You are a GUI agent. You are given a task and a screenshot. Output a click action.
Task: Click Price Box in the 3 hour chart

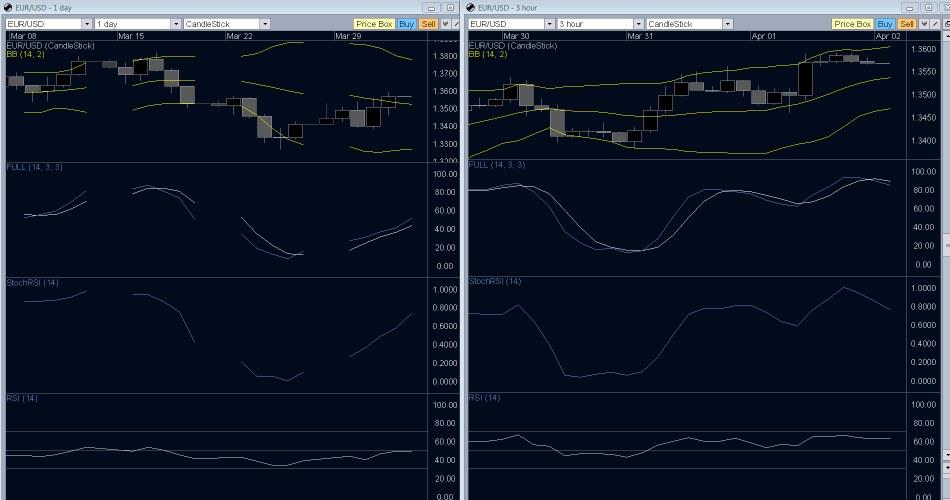point(852,24)
